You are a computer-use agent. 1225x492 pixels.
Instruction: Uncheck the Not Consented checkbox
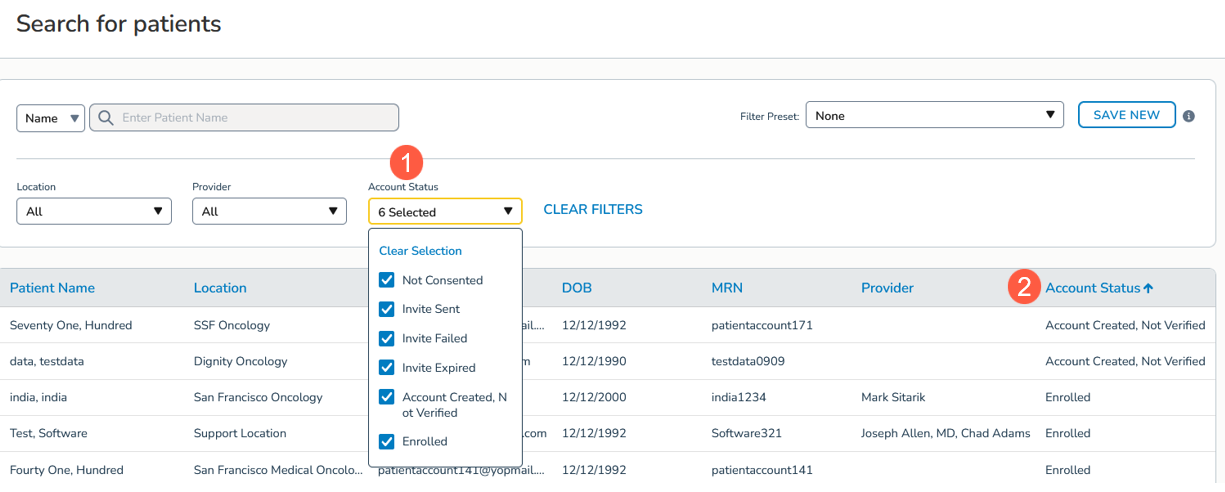point(387,280)
